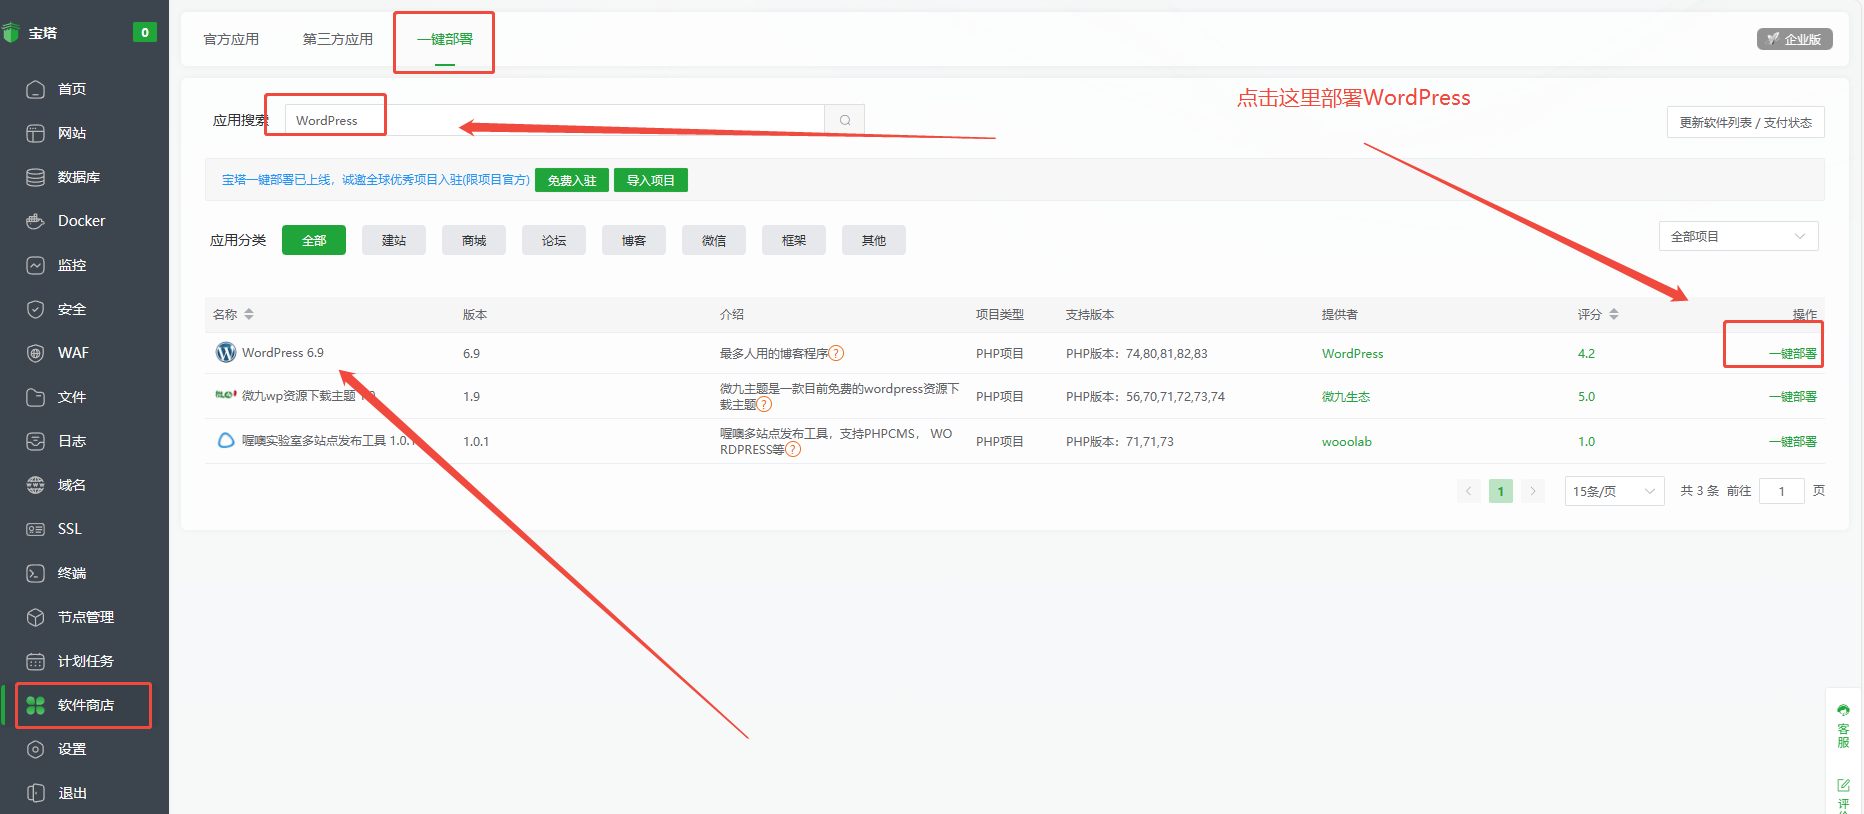Filter by 全部 category

(x=314, y=240)
